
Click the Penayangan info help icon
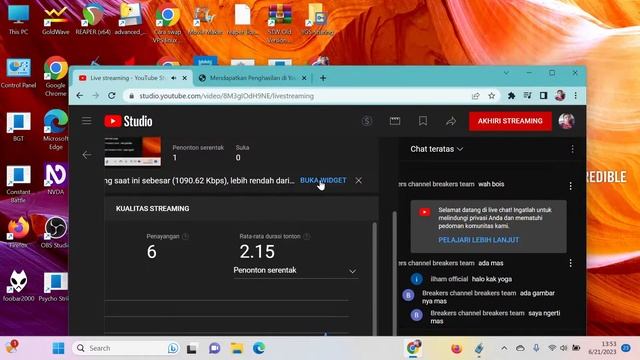pos(185,236)
